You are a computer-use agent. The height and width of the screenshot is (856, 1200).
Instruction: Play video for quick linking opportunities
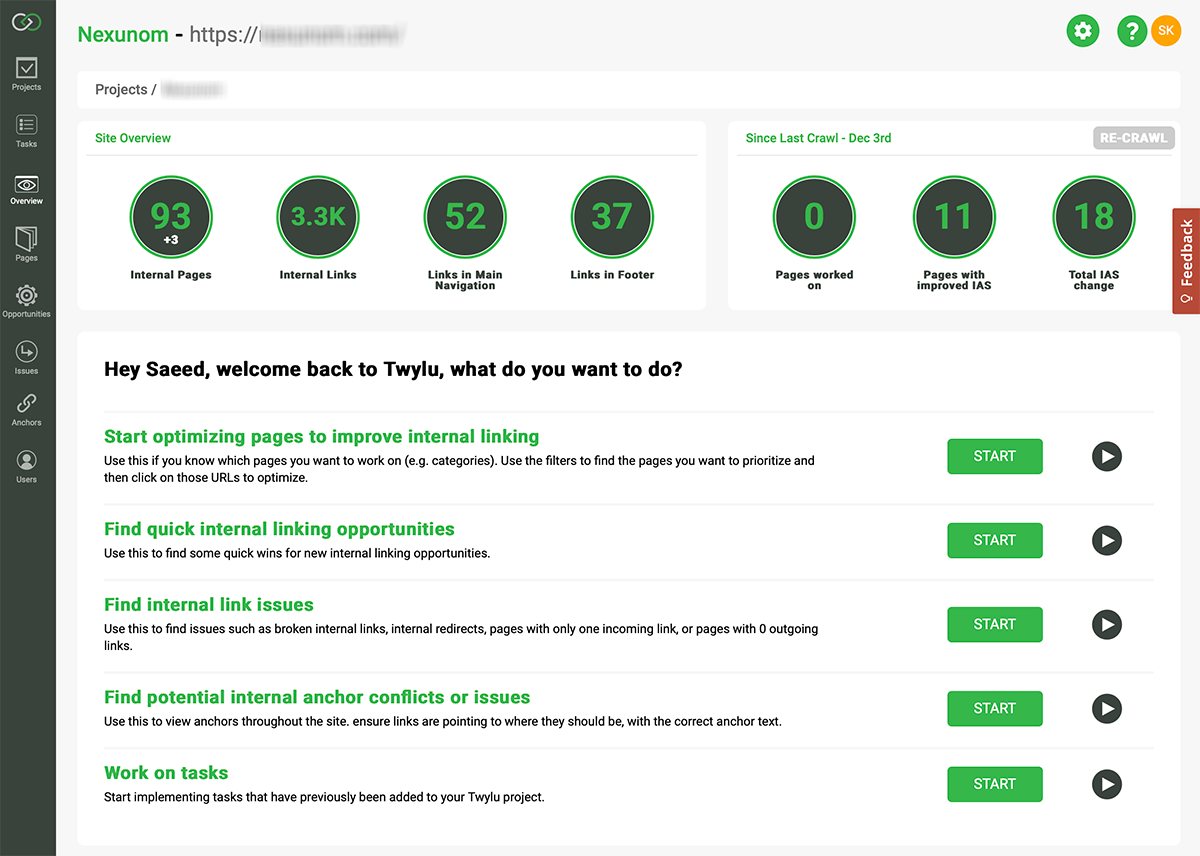[x=1106, y=541]
